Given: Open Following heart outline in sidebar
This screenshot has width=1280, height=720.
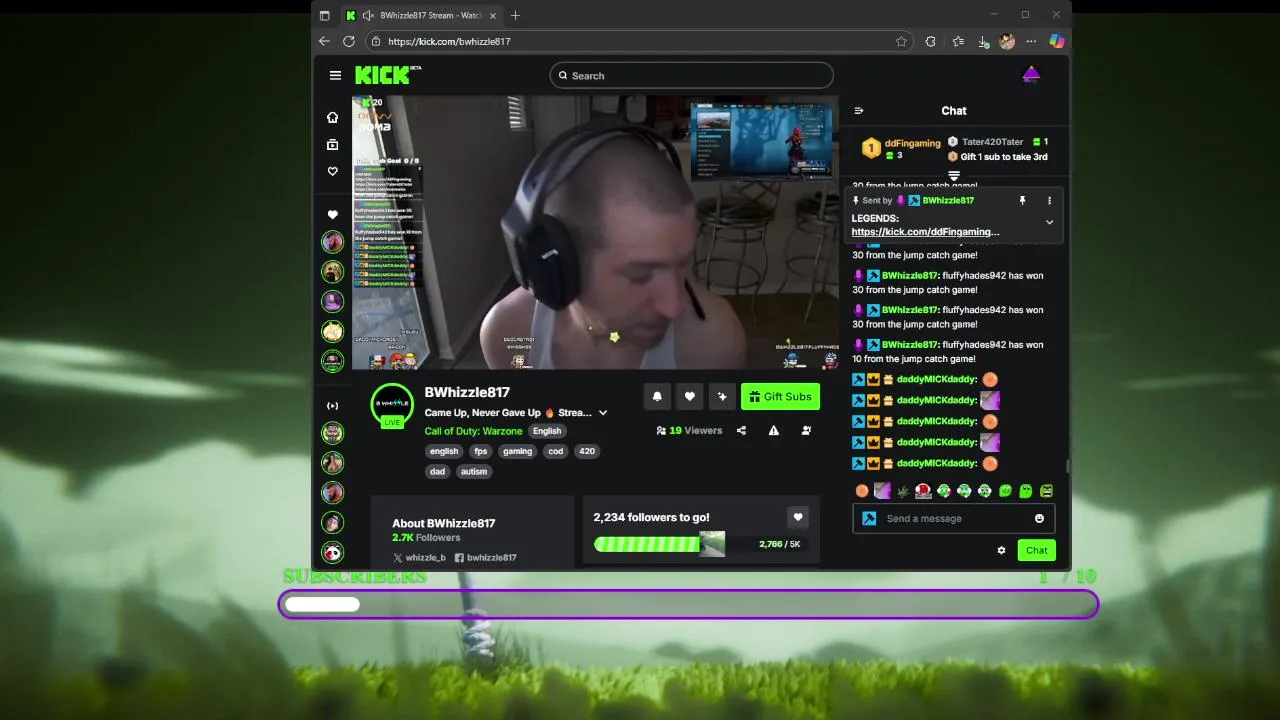Looking at the screenshot, I should pos(333,171).
